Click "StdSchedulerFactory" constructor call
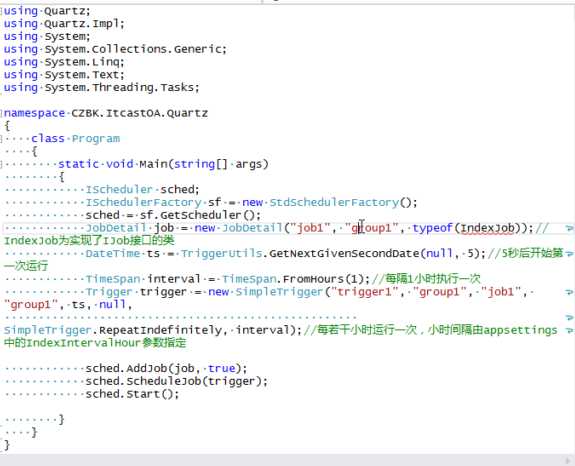 pyautogui.click(x=334, y=202)
